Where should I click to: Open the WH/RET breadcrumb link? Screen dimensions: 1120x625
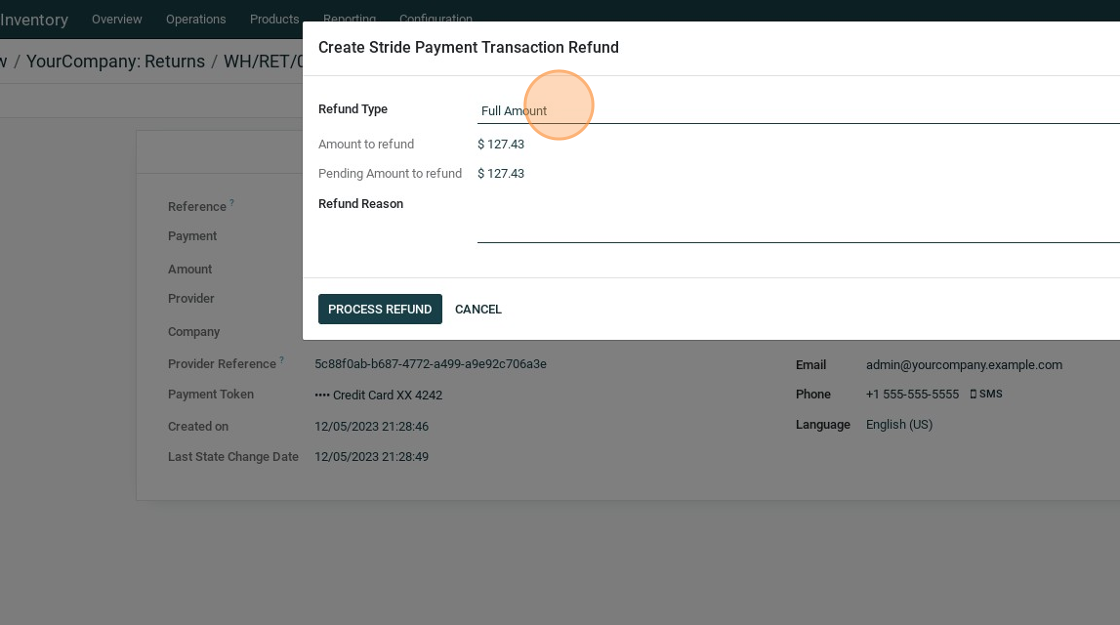click(x=262, y=61)
